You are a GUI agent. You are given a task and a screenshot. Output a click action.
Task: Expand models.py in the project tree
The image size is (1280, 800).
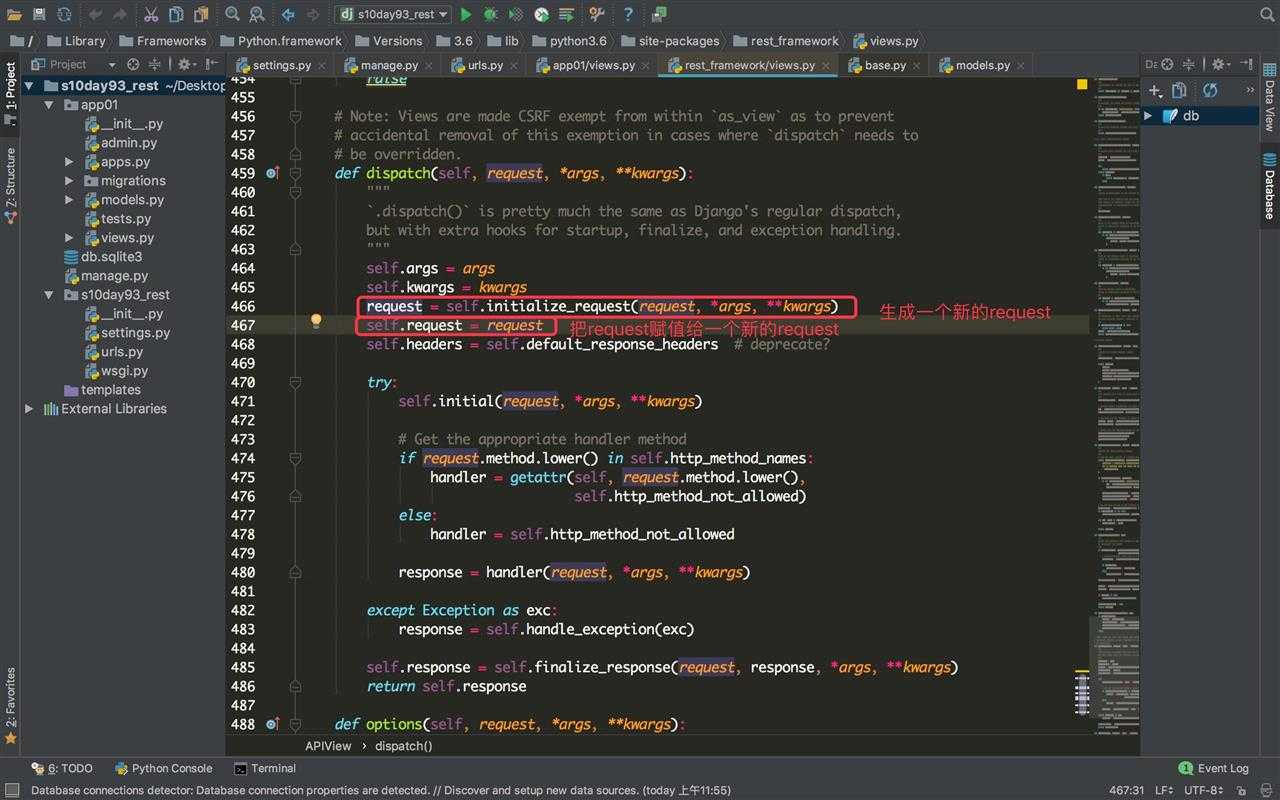69,199
